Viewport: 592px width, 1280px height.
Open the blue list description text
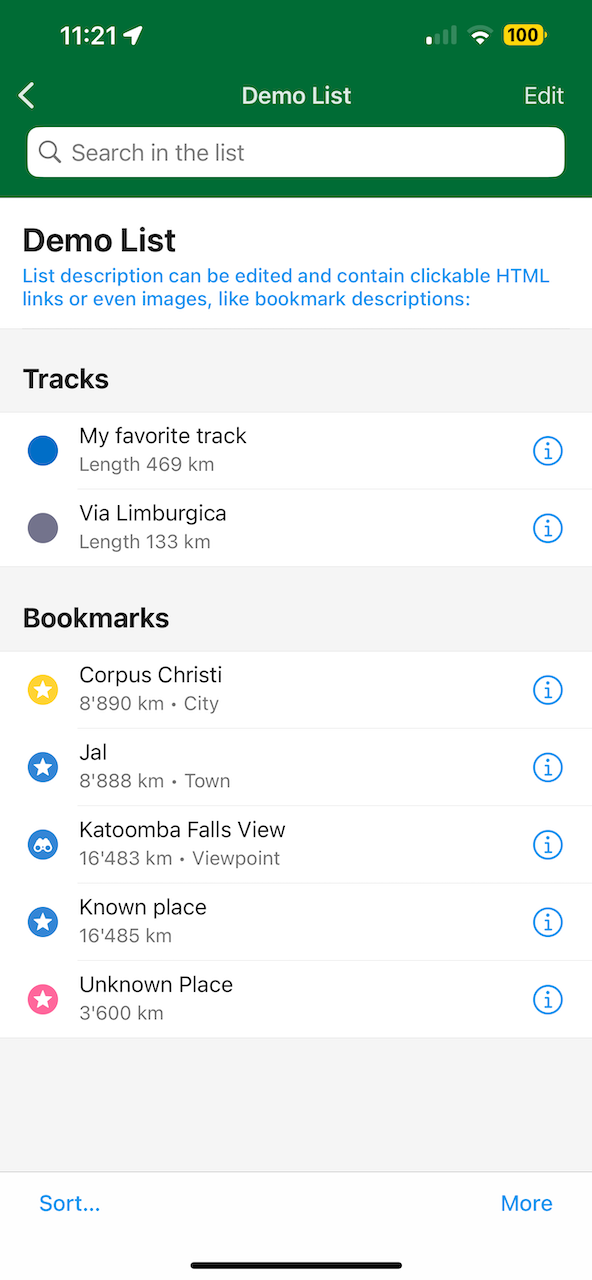click(286, 287)
